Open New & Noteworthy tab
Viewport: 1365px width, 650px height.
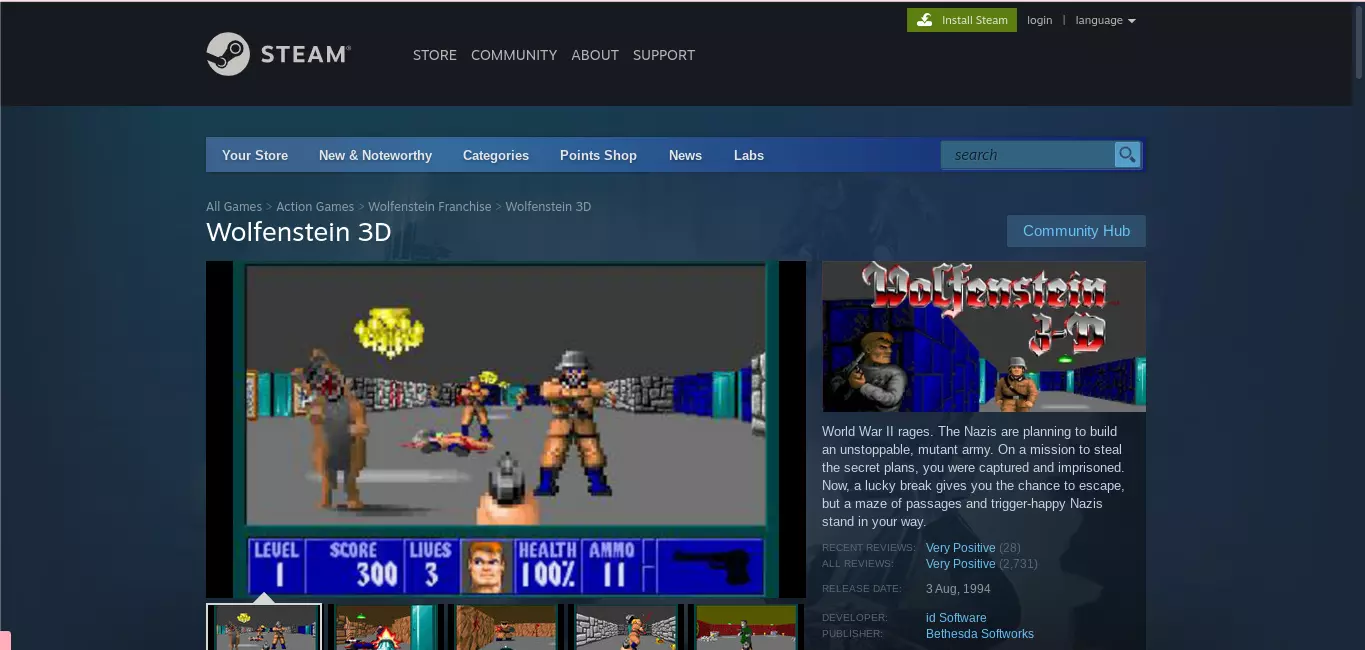point(375,155)
